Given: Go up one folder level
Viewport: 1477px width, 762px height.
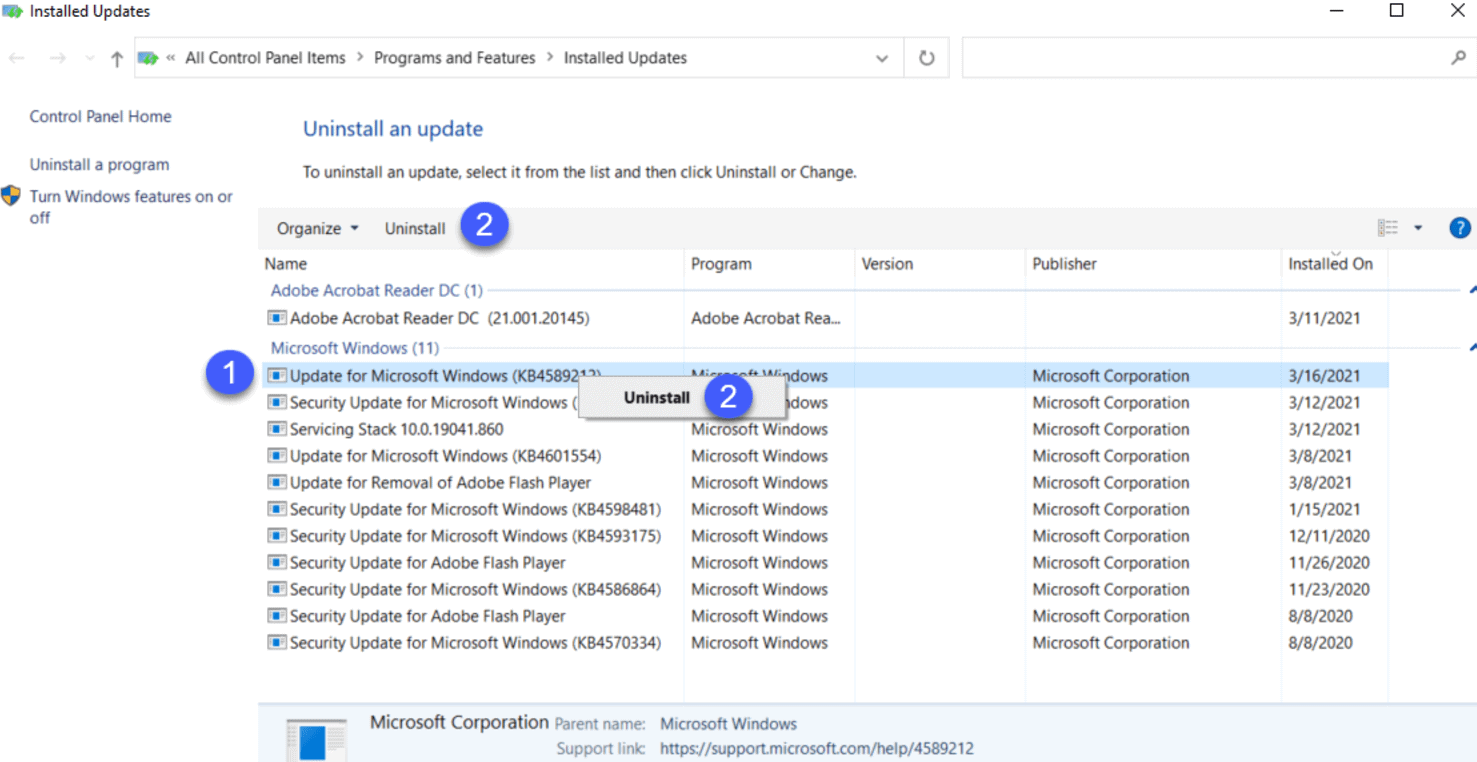Looking at the screenshot, I should [117, 58].
